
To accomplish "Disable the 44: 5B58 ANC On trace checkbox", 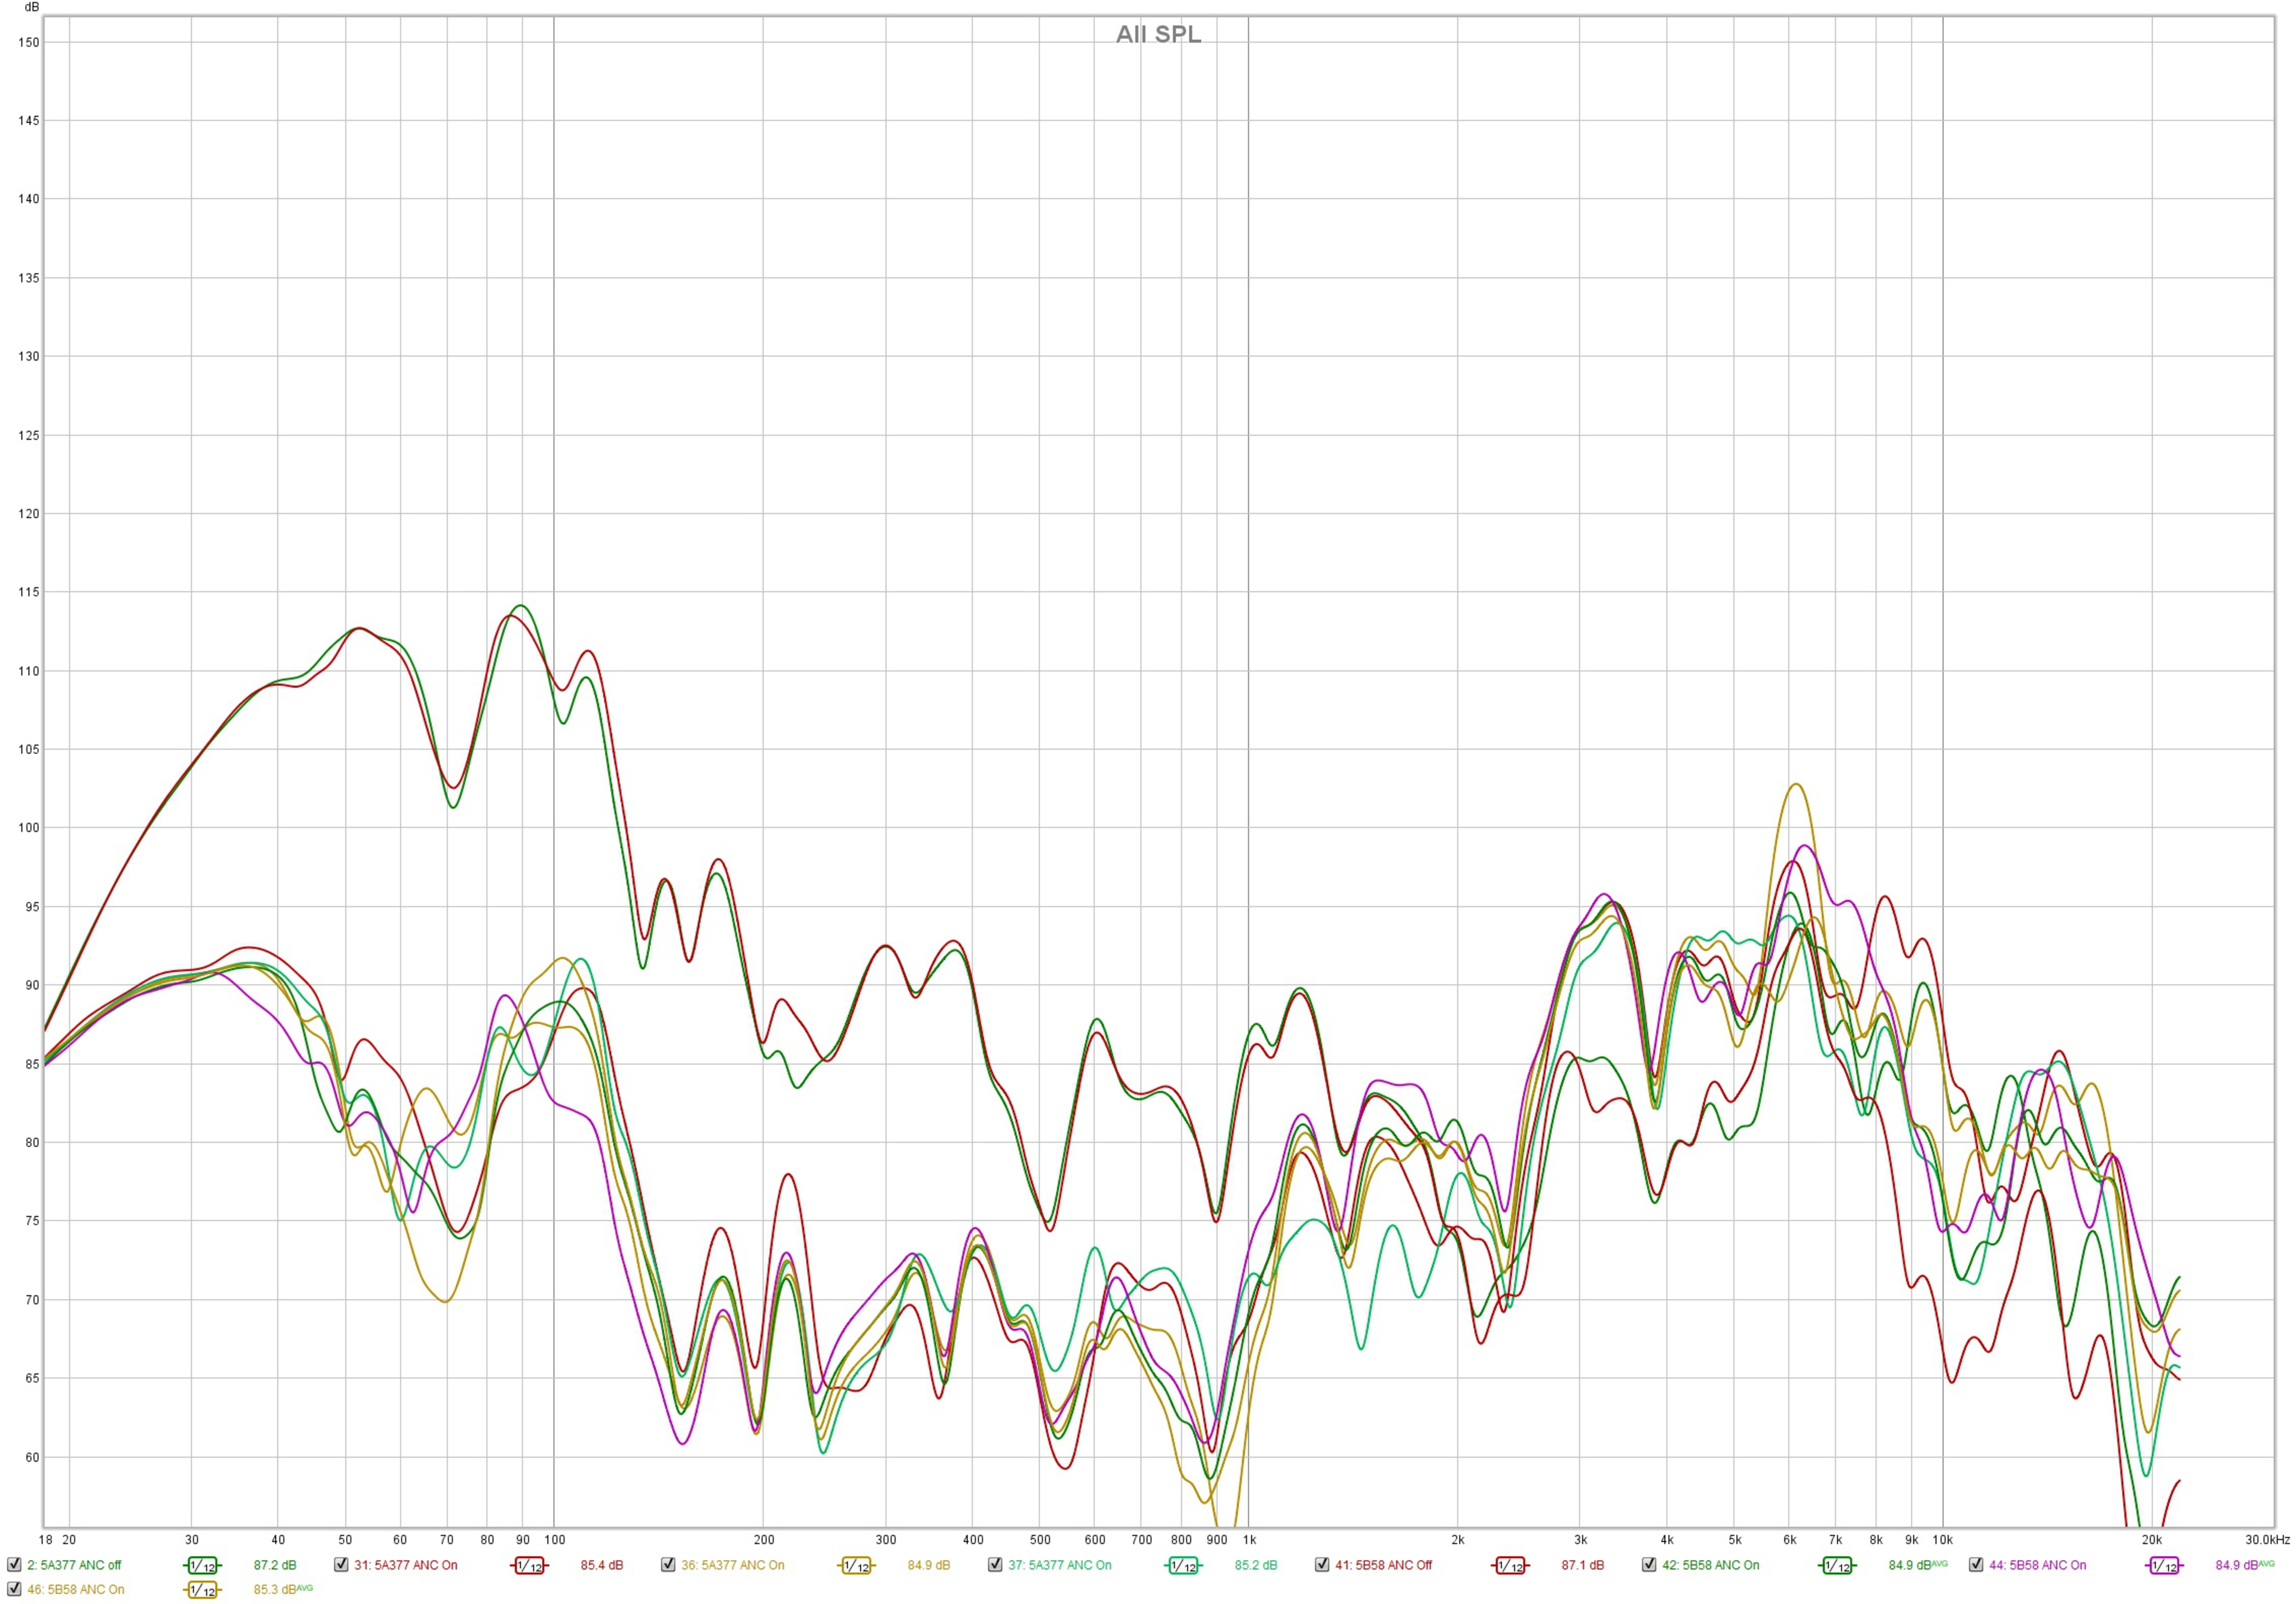I will (x=1976, y=1564).
